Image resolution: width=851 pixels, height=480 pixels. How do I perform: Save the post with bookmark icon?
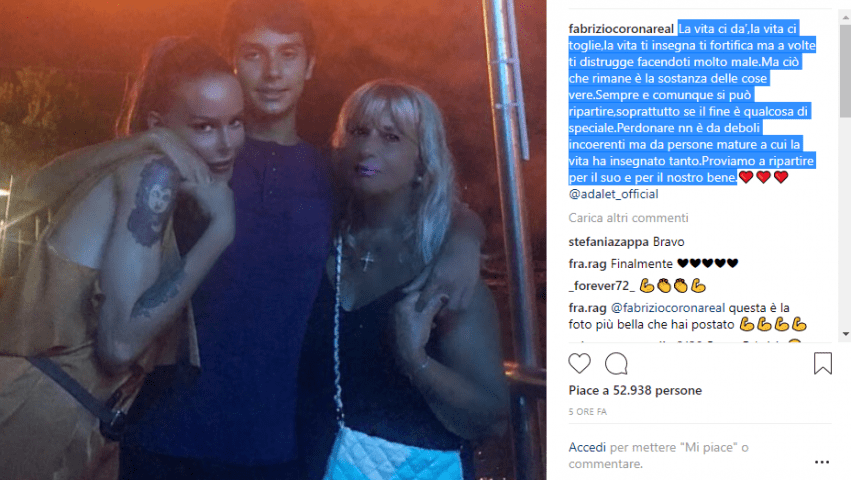click(823, 363)
